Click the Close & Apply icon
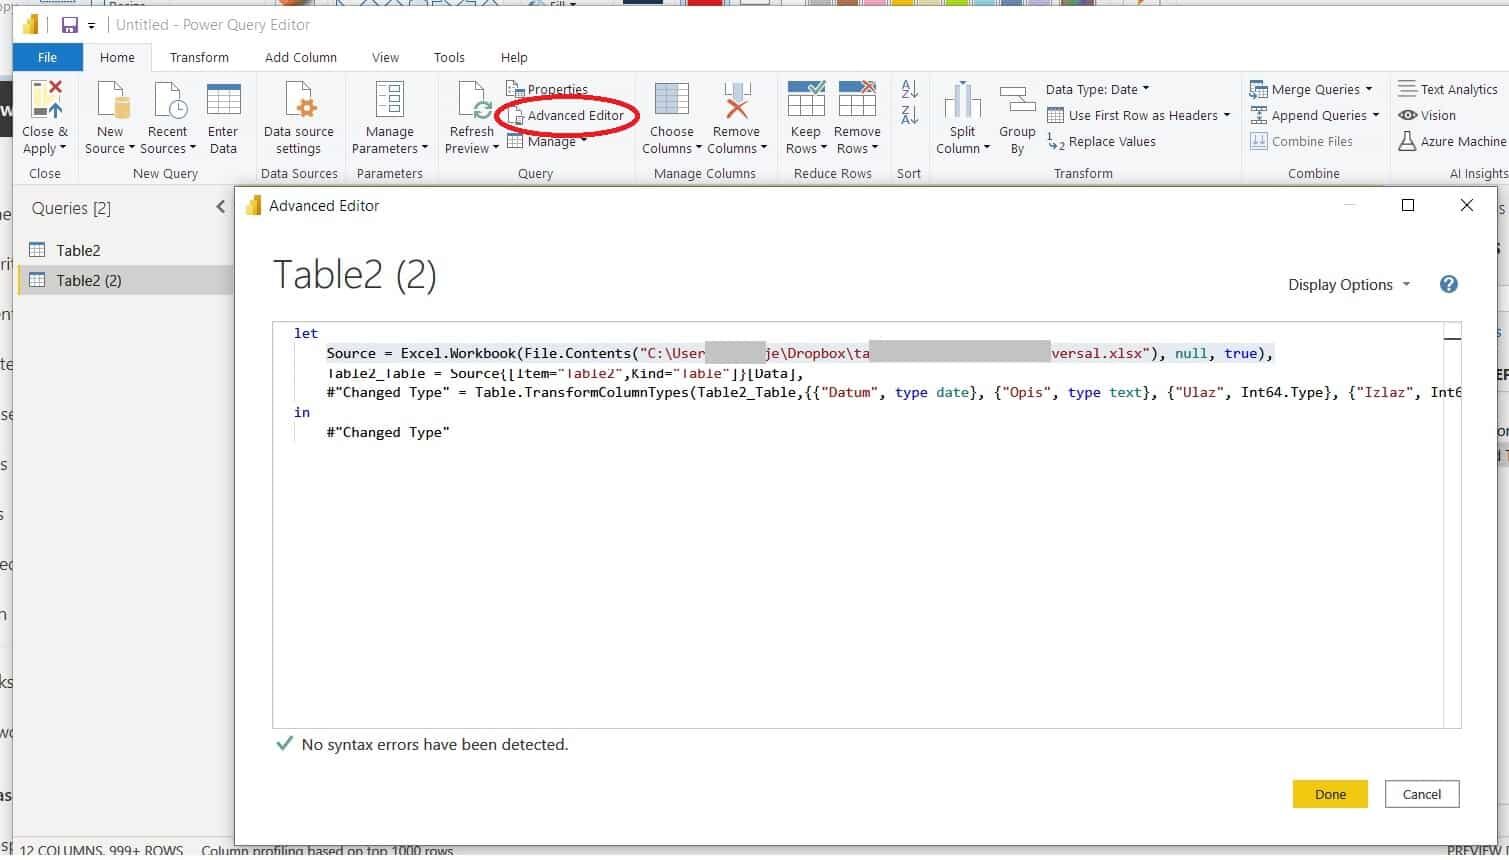The image size is (1509, 860). 46,100
